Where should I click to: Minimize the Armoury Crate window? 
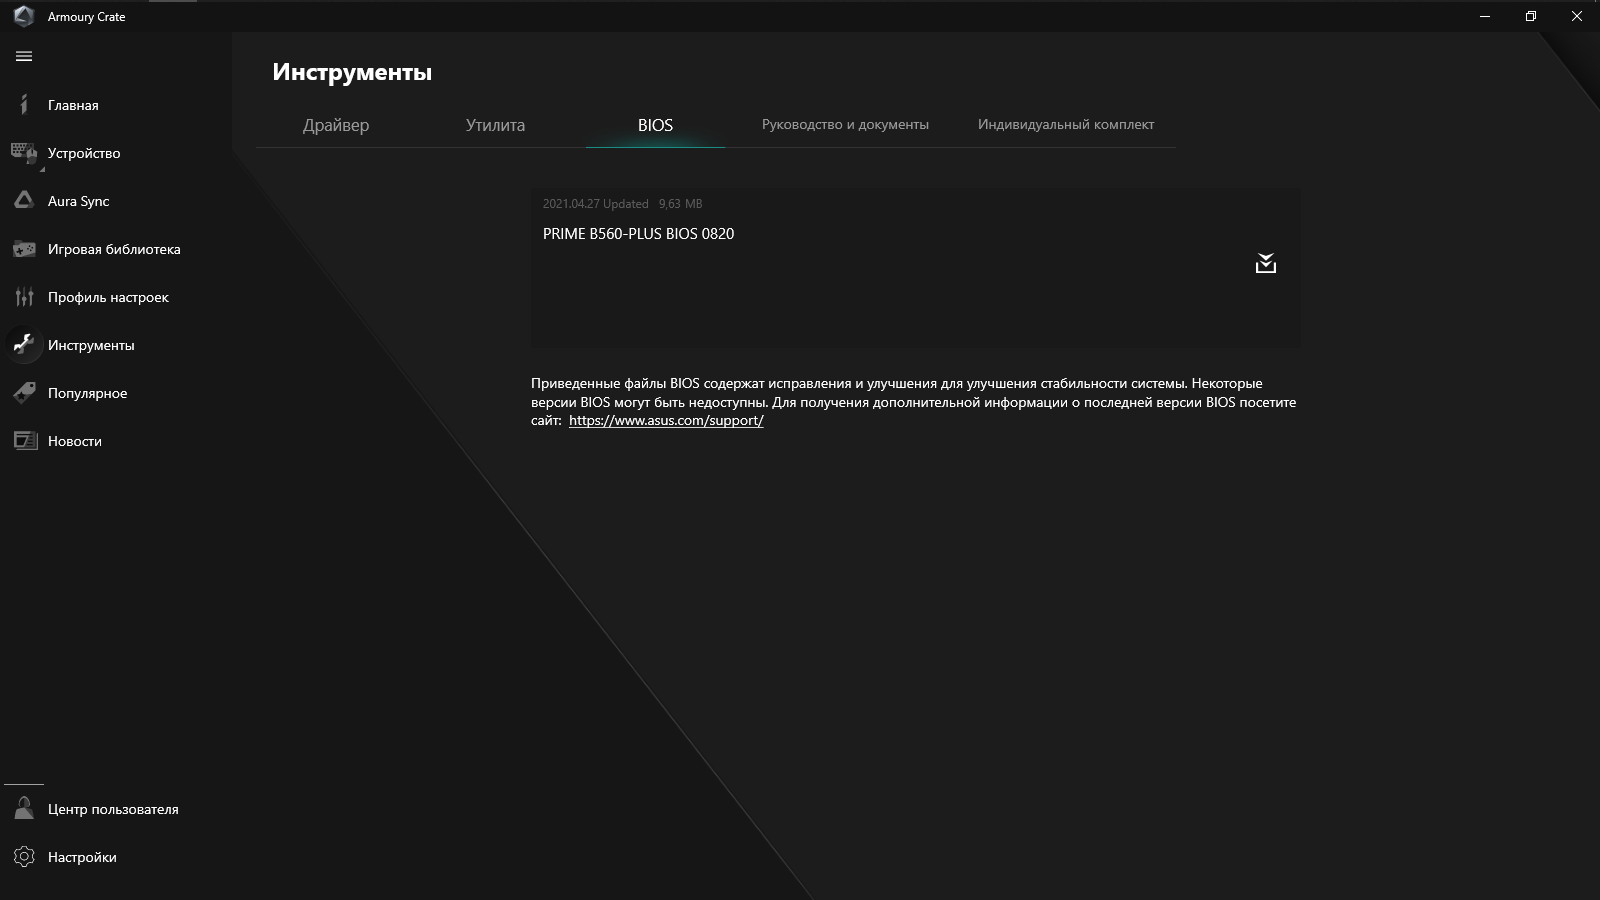[x=1485, y=16]
